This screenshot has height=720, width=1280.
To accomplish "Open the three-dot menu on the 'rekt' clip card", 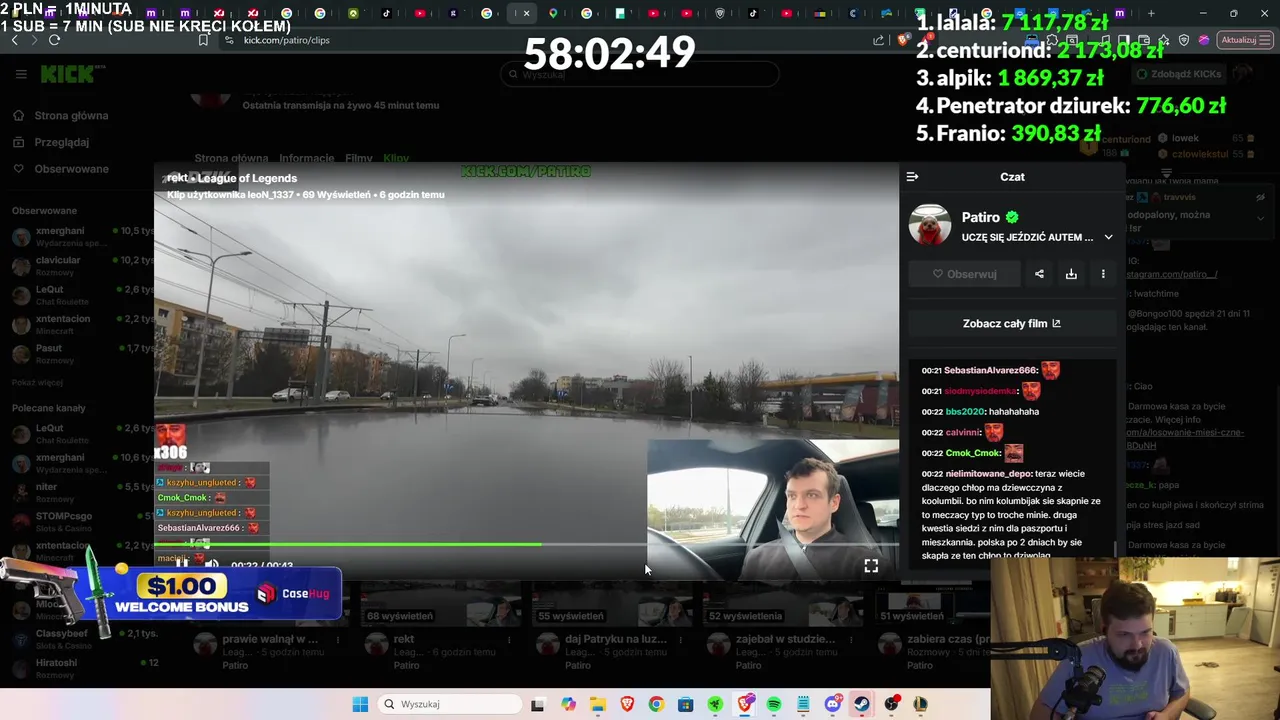I will tap(510, 639).
